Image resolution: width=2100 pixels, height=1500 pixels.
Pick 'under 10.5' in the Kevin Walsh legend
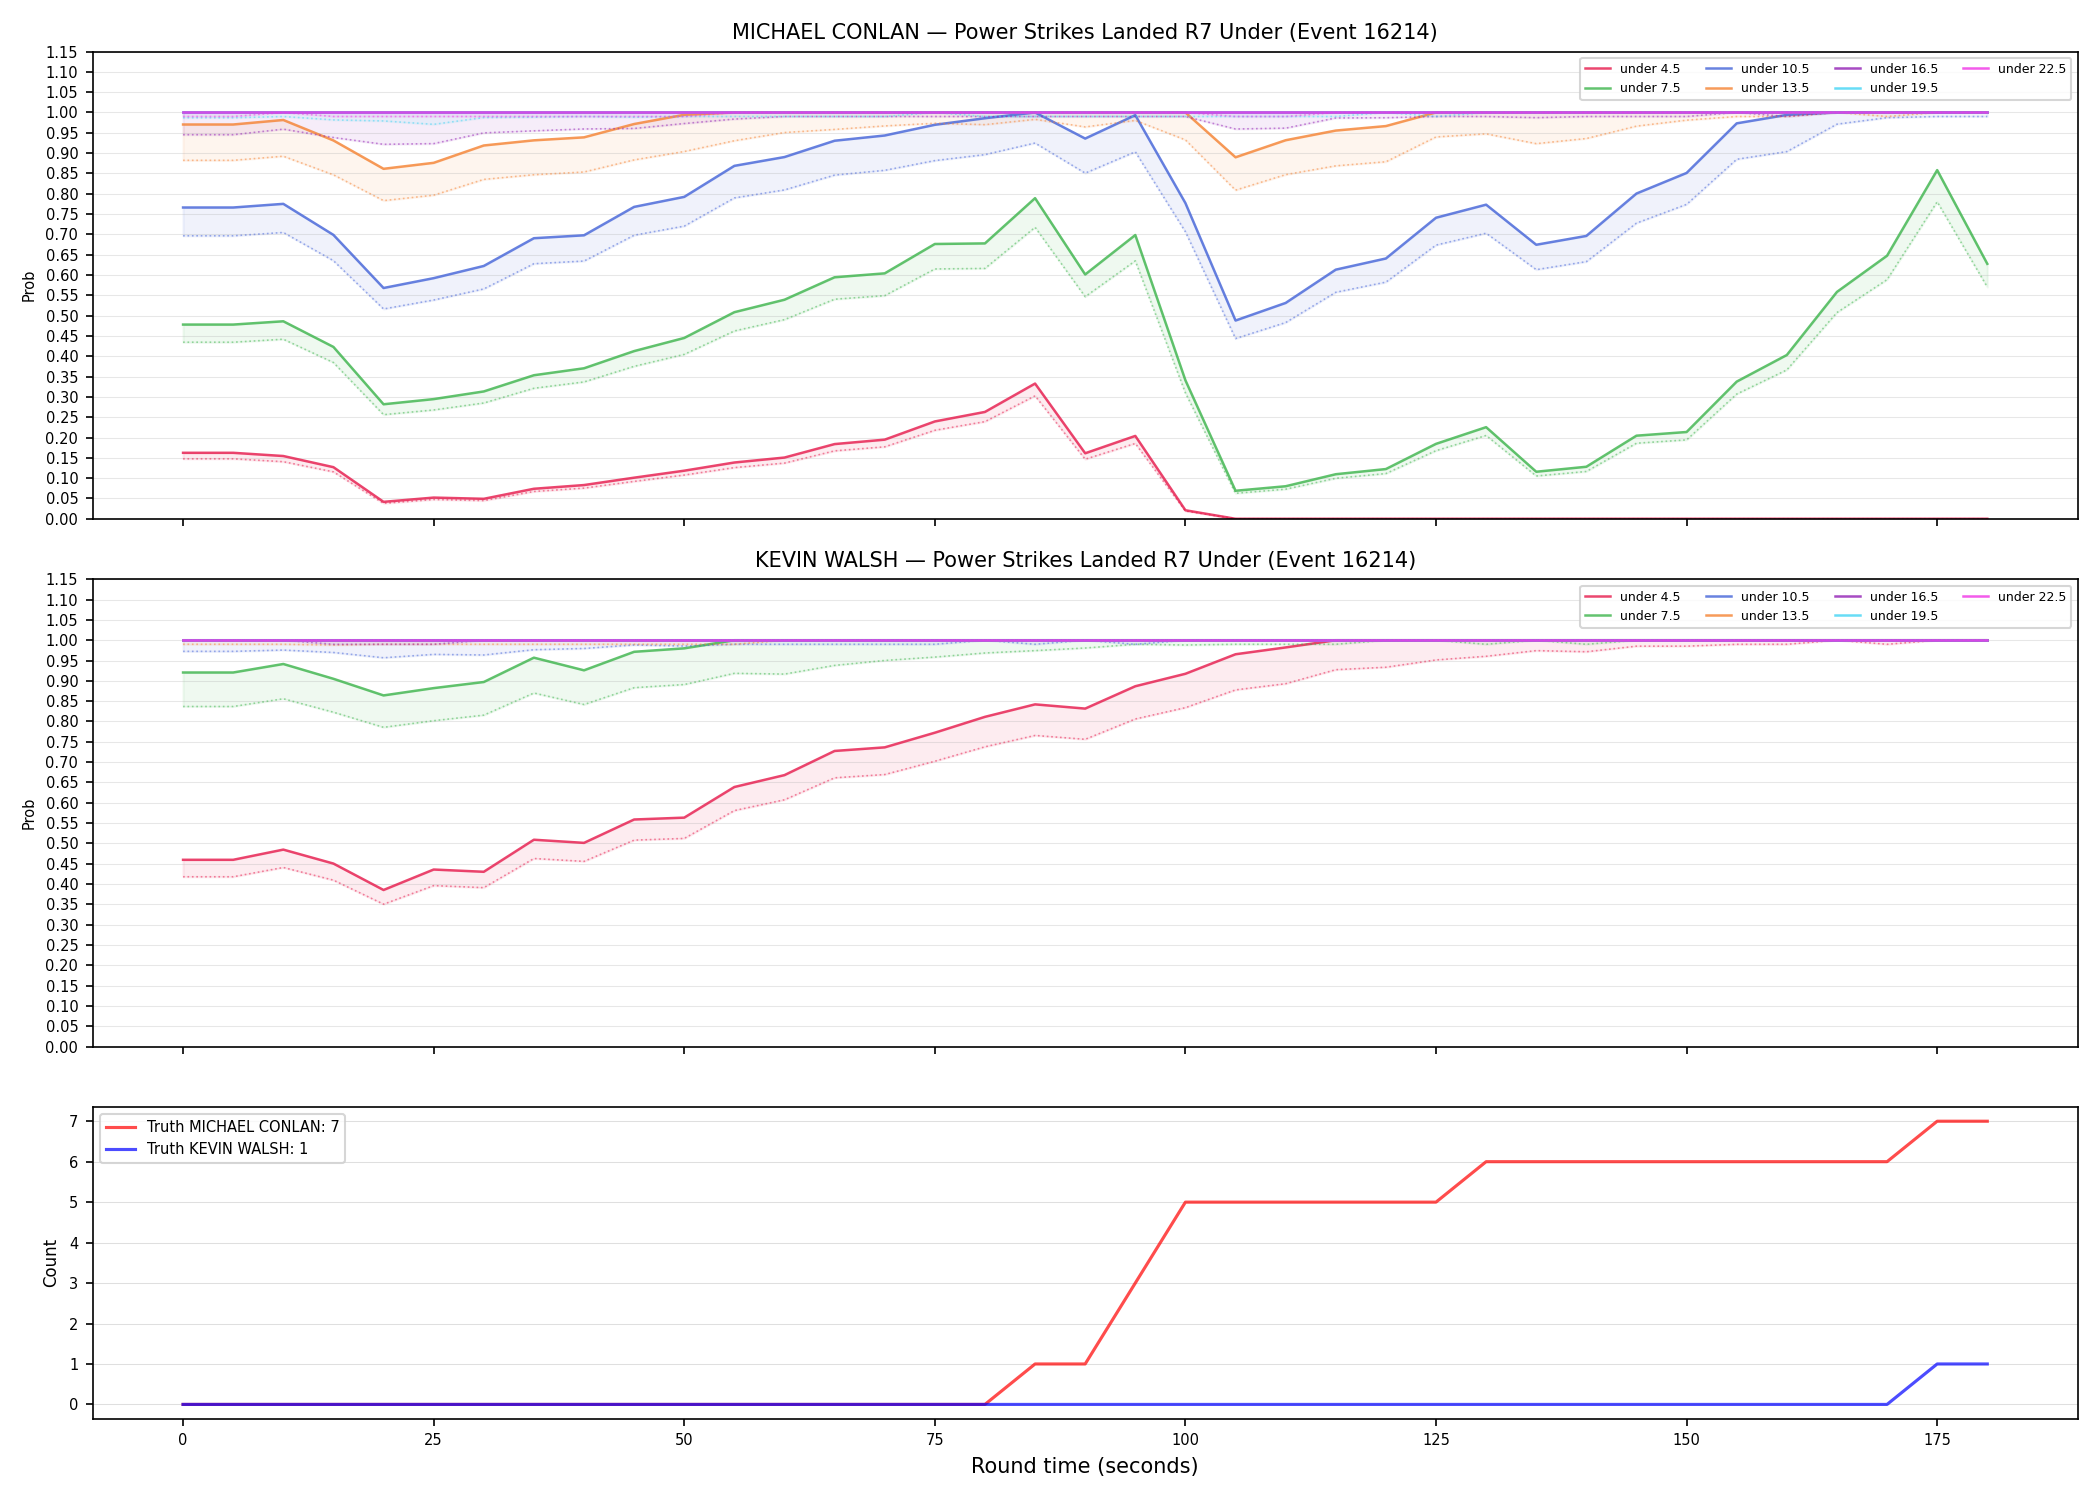pos(1758,597)
